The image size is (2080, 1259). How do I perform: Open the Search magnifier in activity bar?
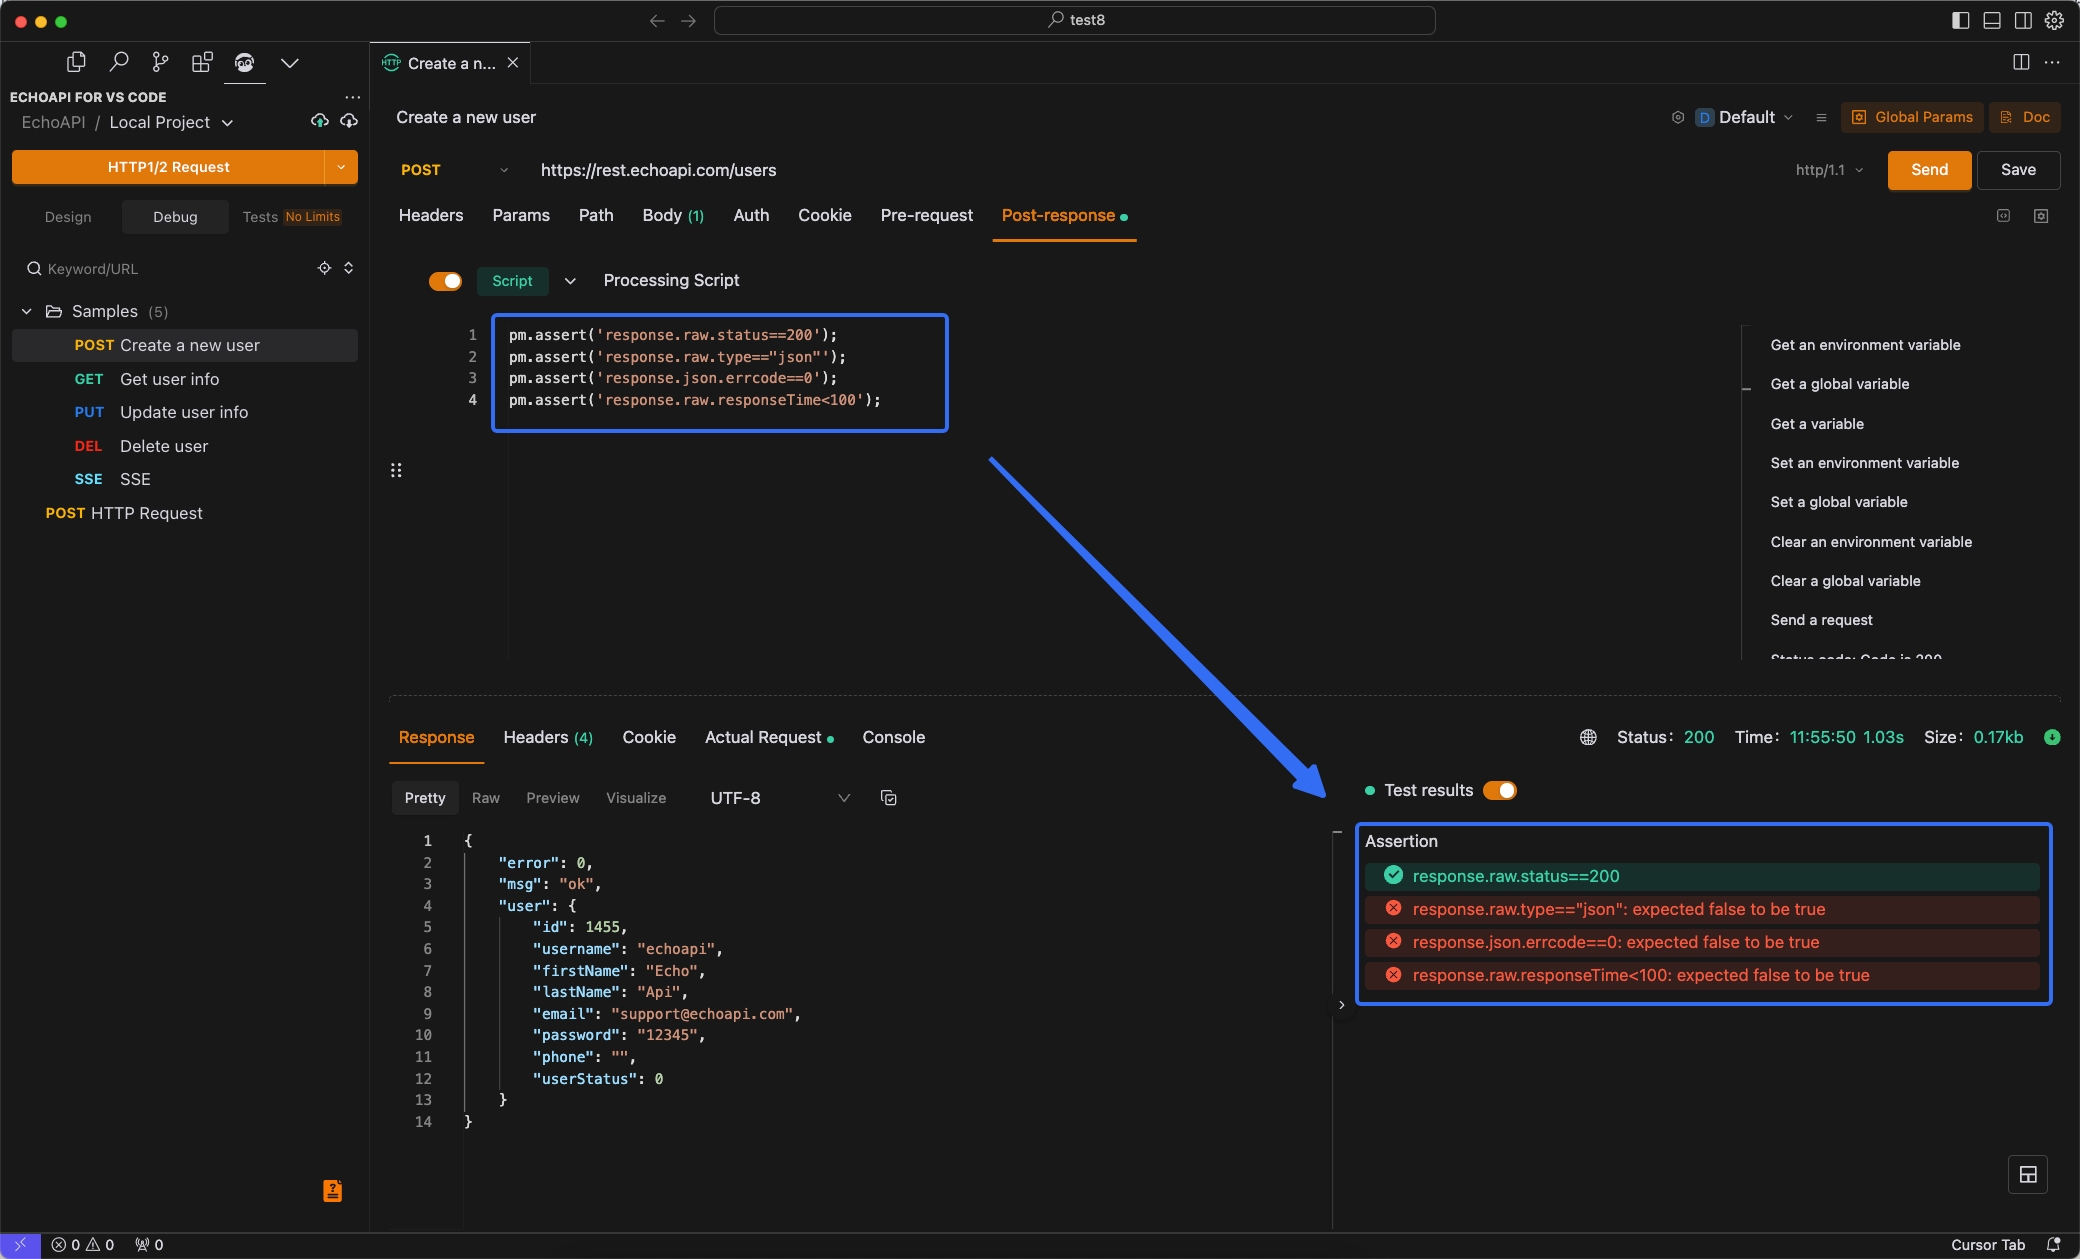click(x=119, y=62)
